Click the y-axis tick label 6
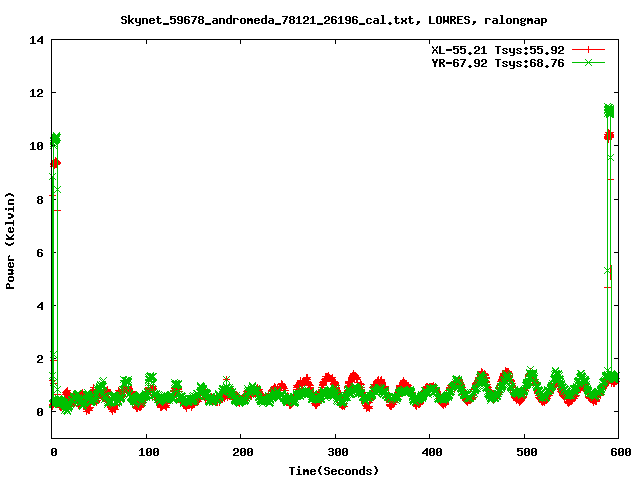 (x=40, y=253)
